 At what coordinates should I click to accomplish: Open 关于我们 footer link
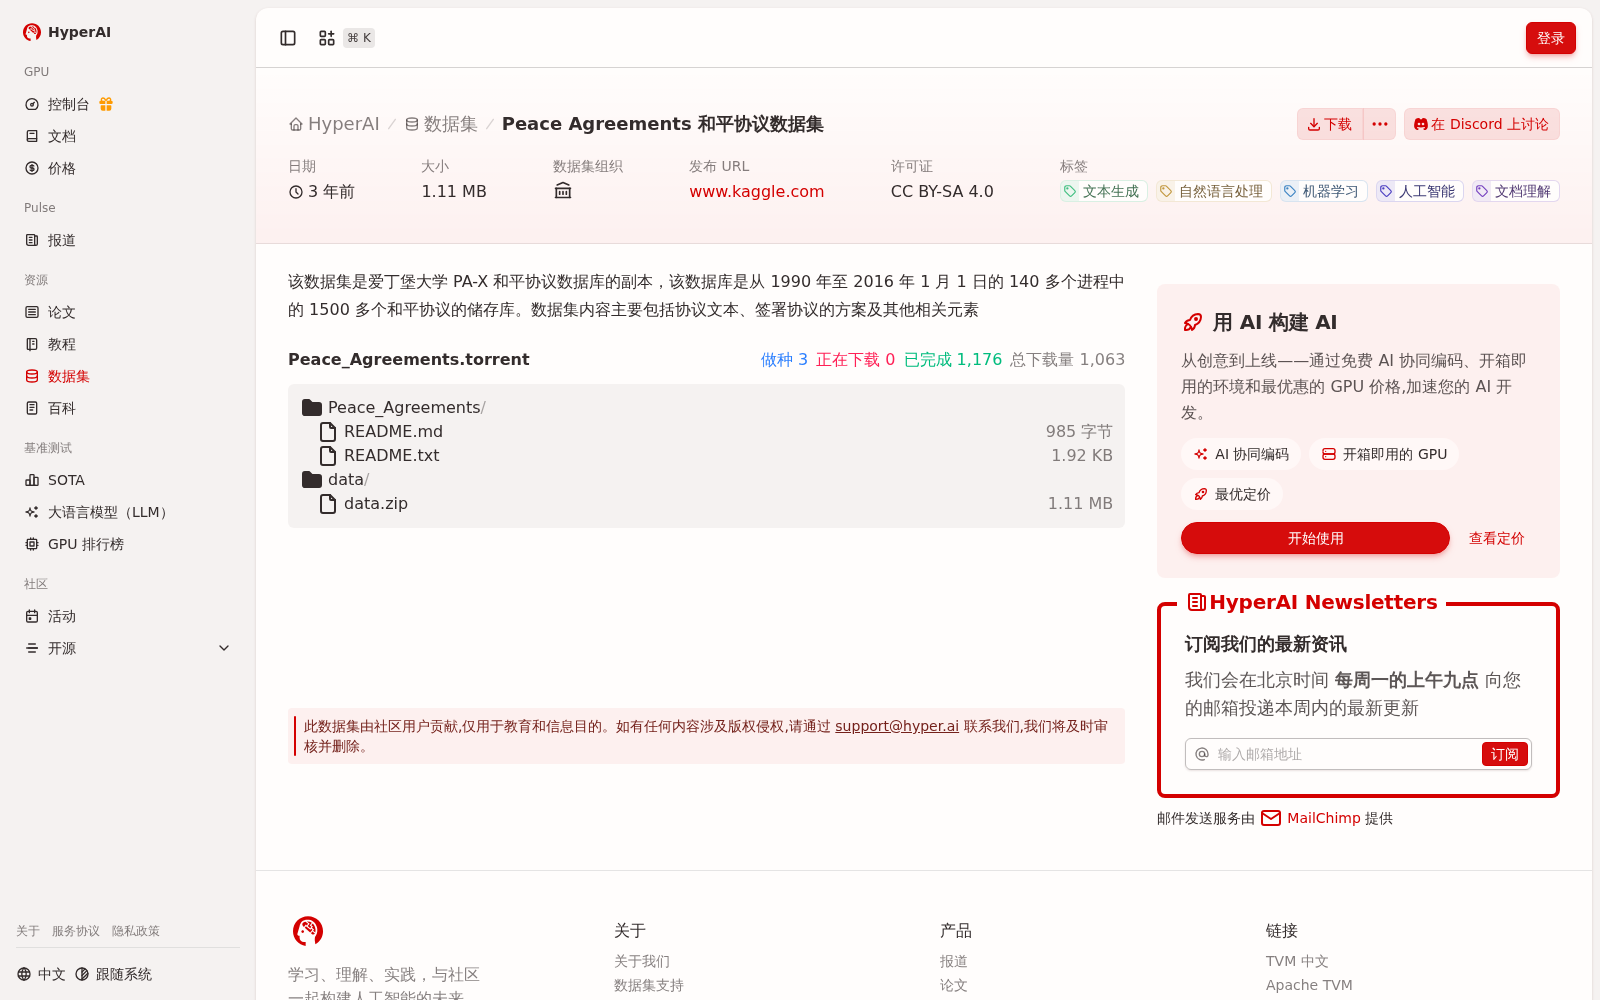pyautogui.click(x=642, y=961)
